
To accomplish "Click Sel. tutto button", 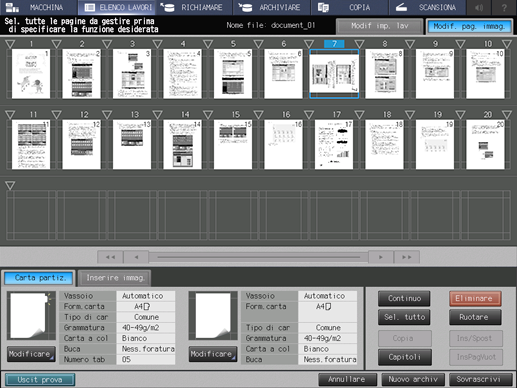I will 404,317.
